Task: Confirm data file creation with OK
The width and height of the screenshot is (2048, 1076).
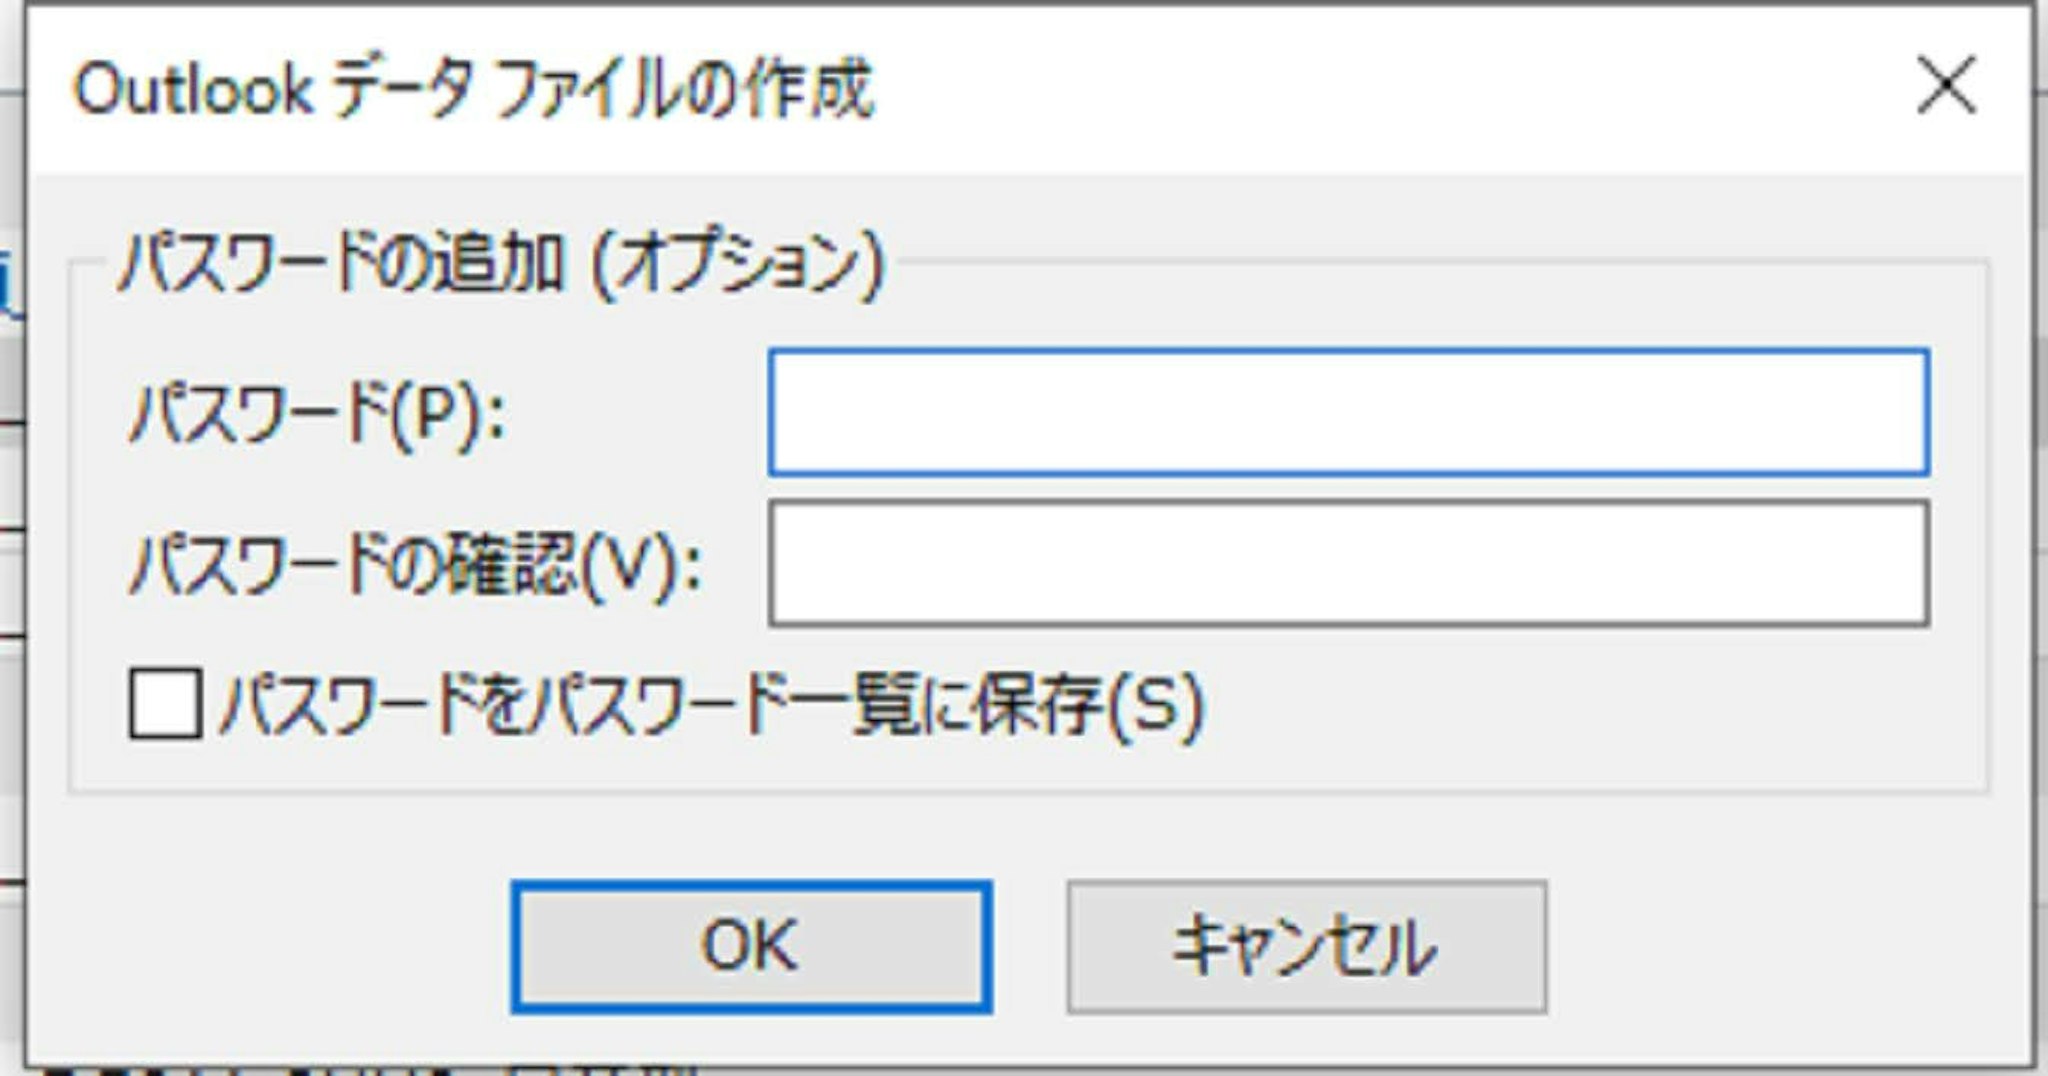Action: pyautogui.click(x=751, y=946)
